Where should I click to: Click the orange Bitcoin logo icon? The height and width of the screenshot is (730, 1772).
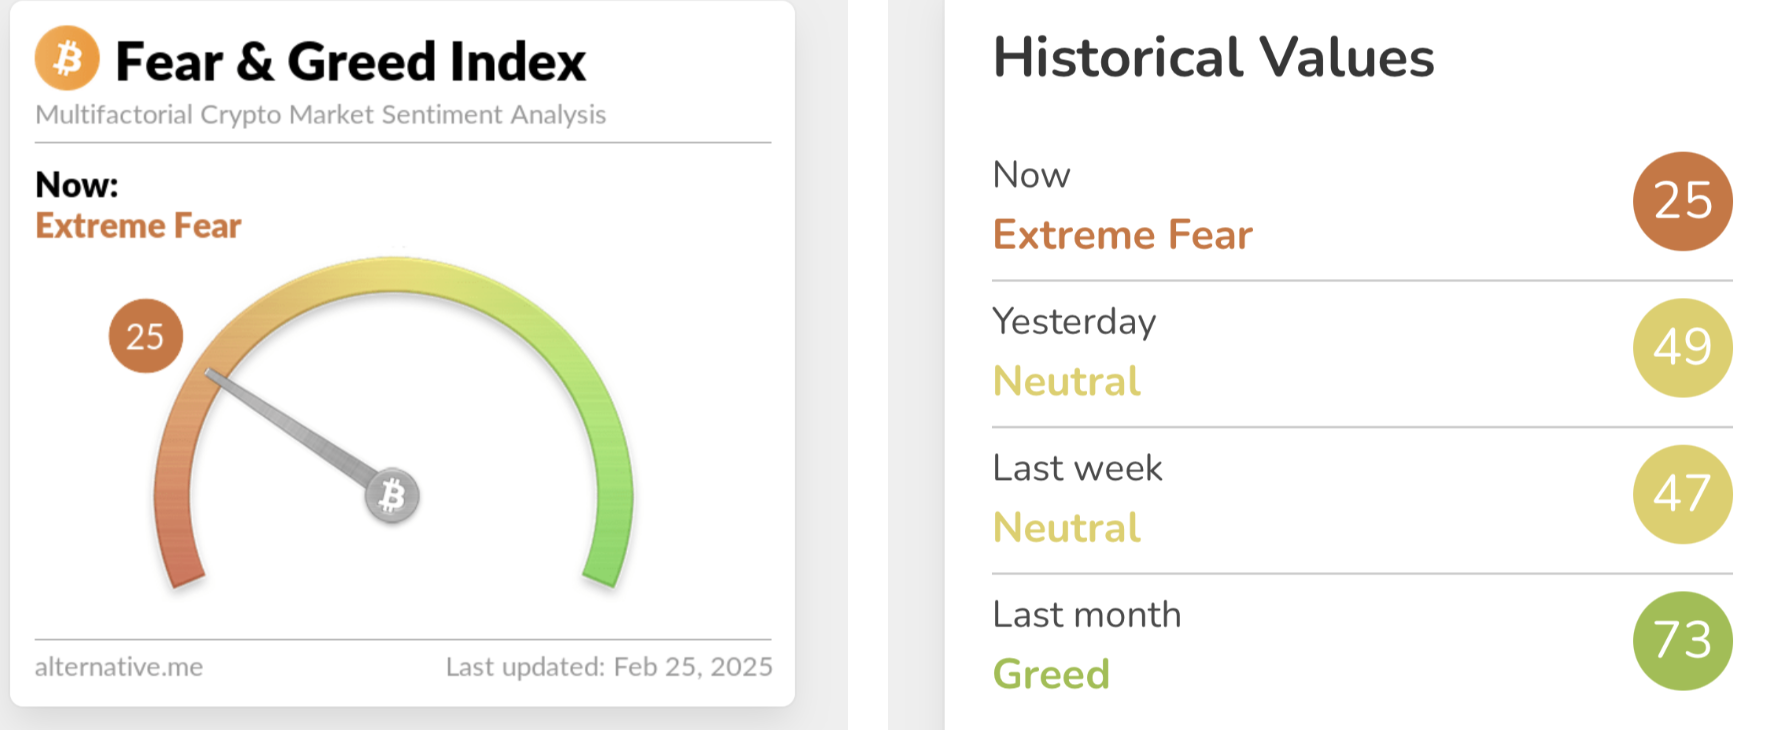click(67, 58)
